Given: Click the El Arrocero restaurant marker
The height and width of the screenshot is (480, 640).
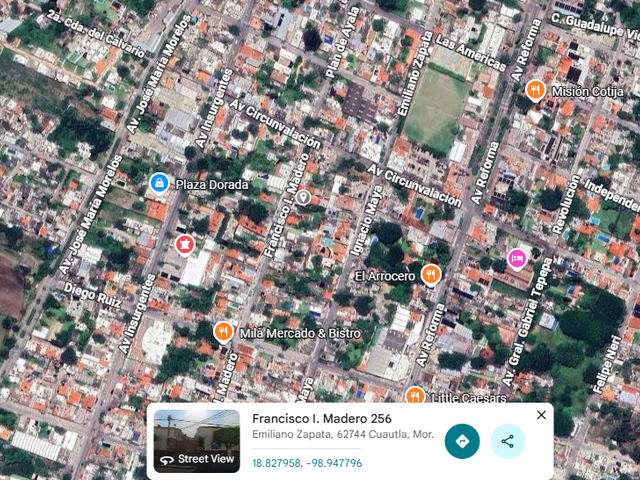Looking at the screenshot, I should click(430, 274).
